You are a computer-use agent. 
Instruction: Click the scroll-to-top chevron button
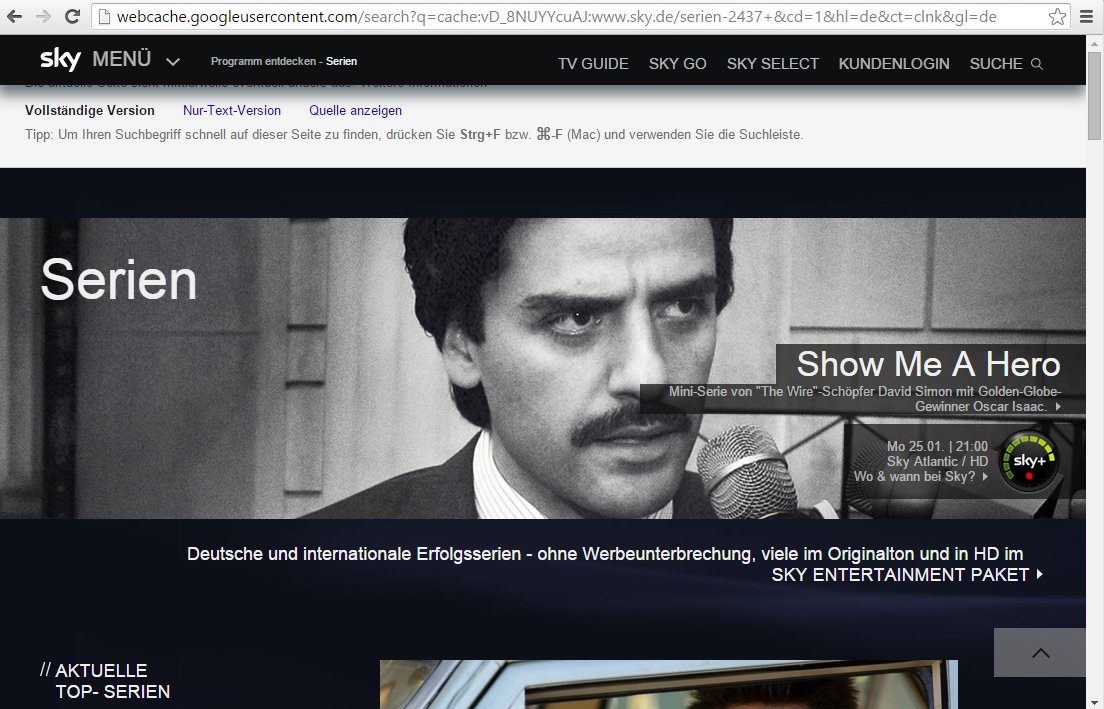point(1040,653)
